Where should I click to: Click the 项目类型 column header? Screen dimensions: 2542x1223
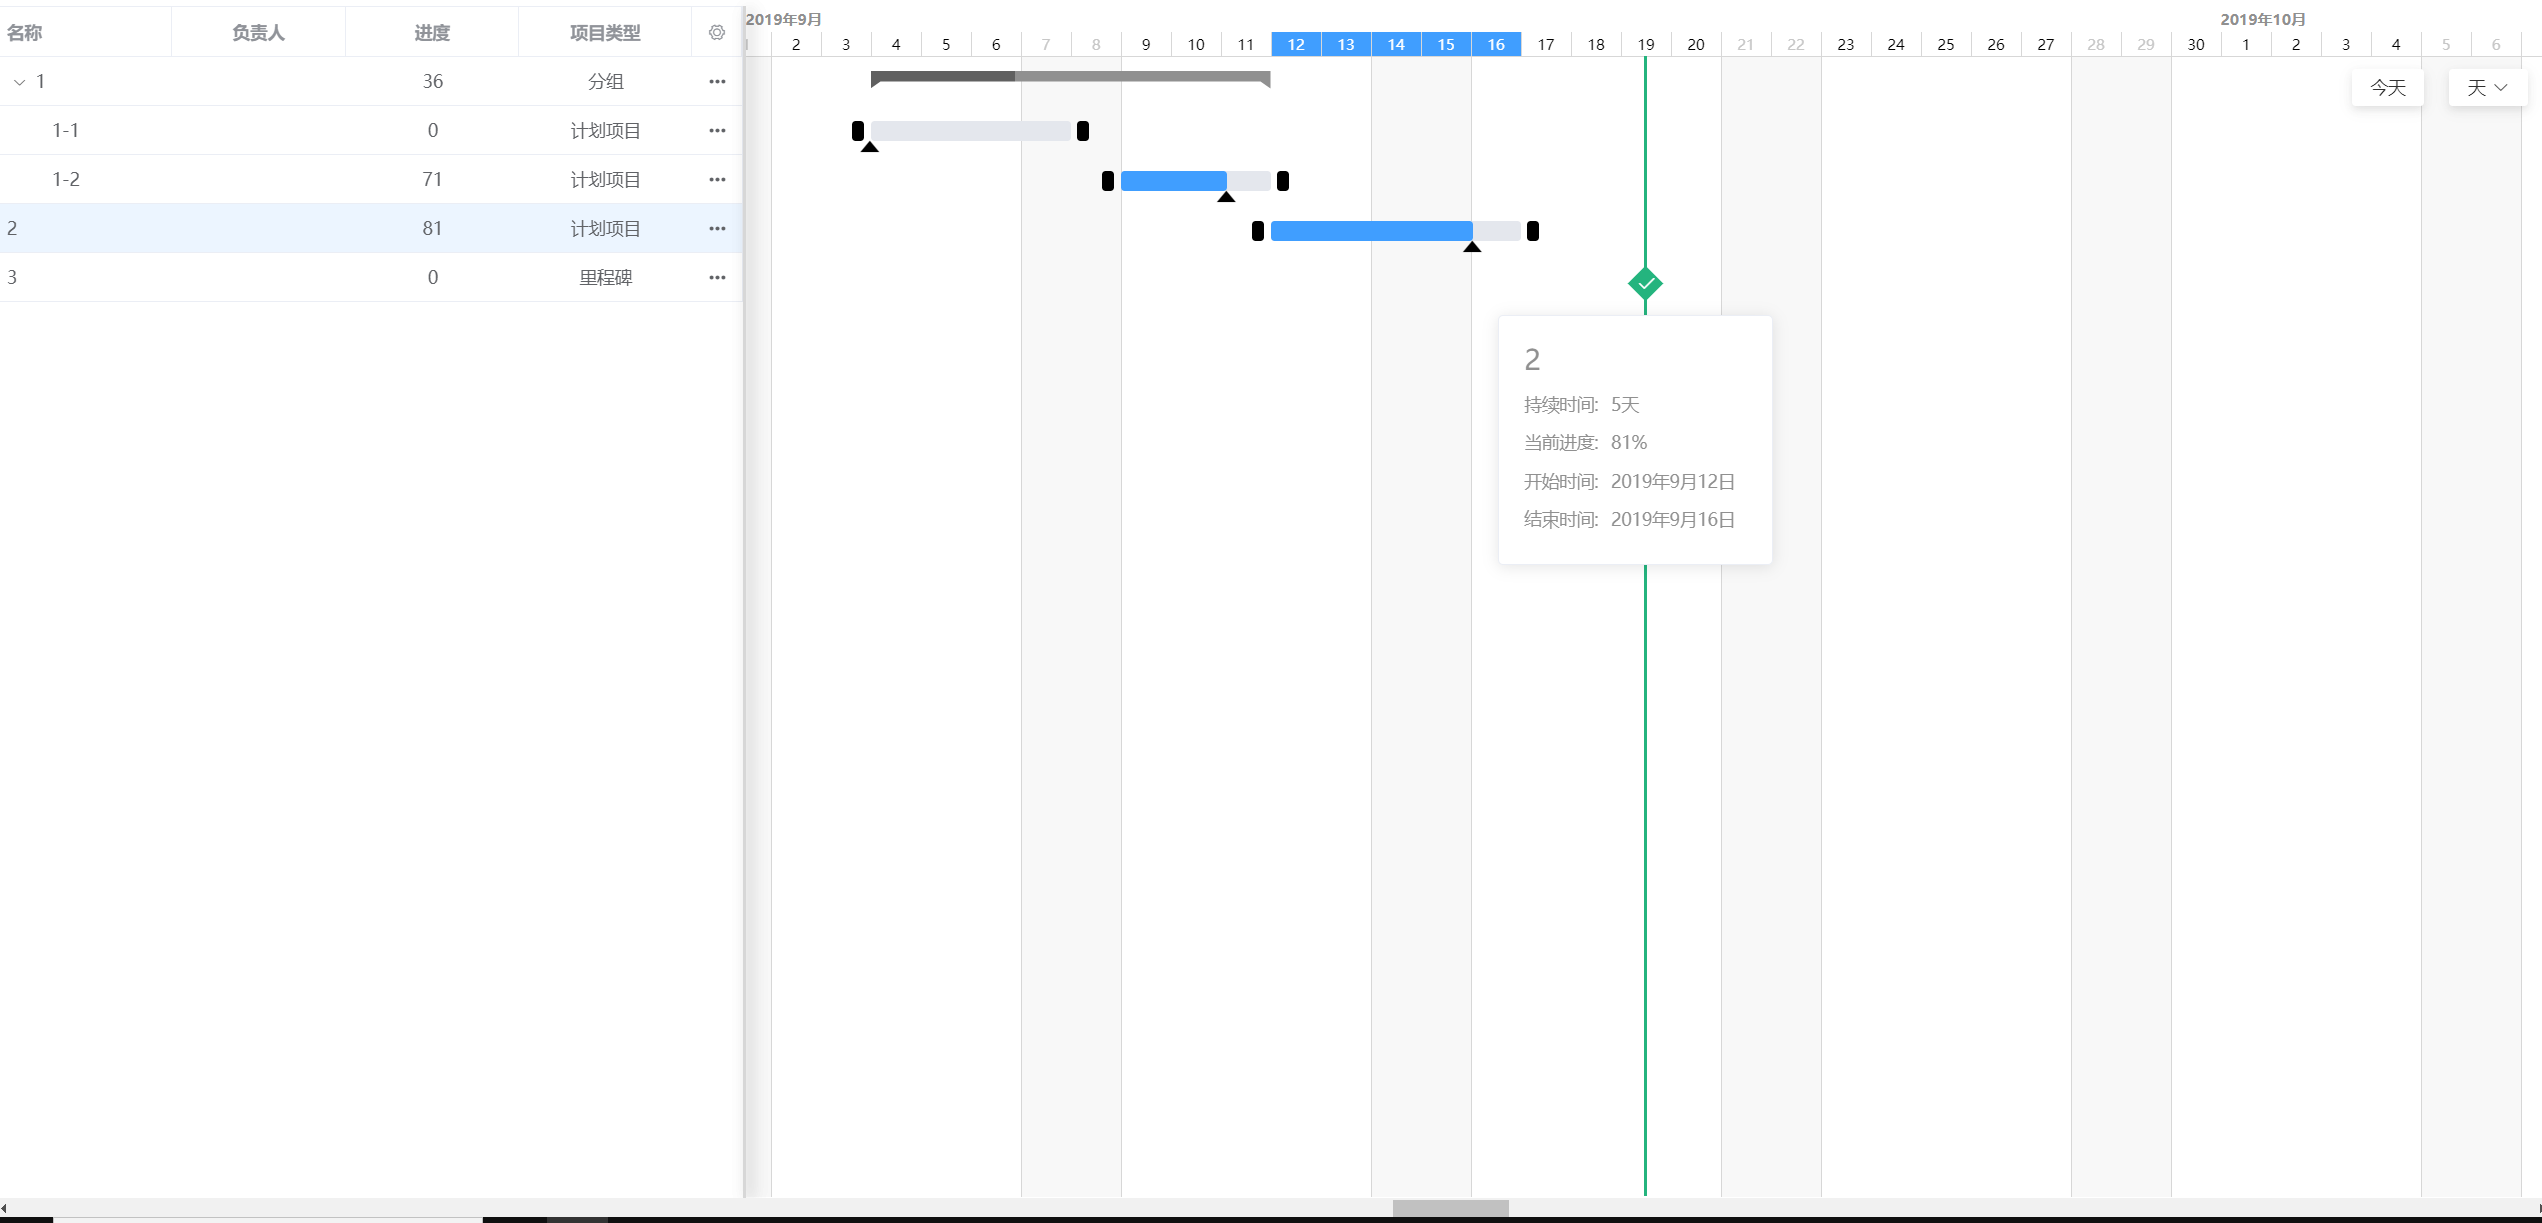[x=605, y=33]
